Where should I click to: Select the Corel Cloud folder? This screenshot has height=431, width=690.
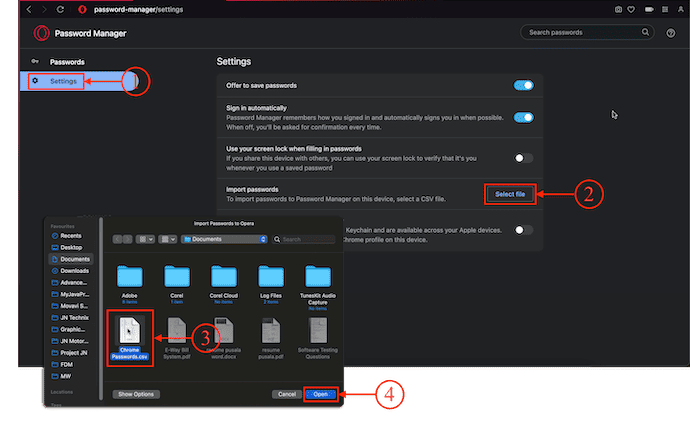[x=224, y=284]
